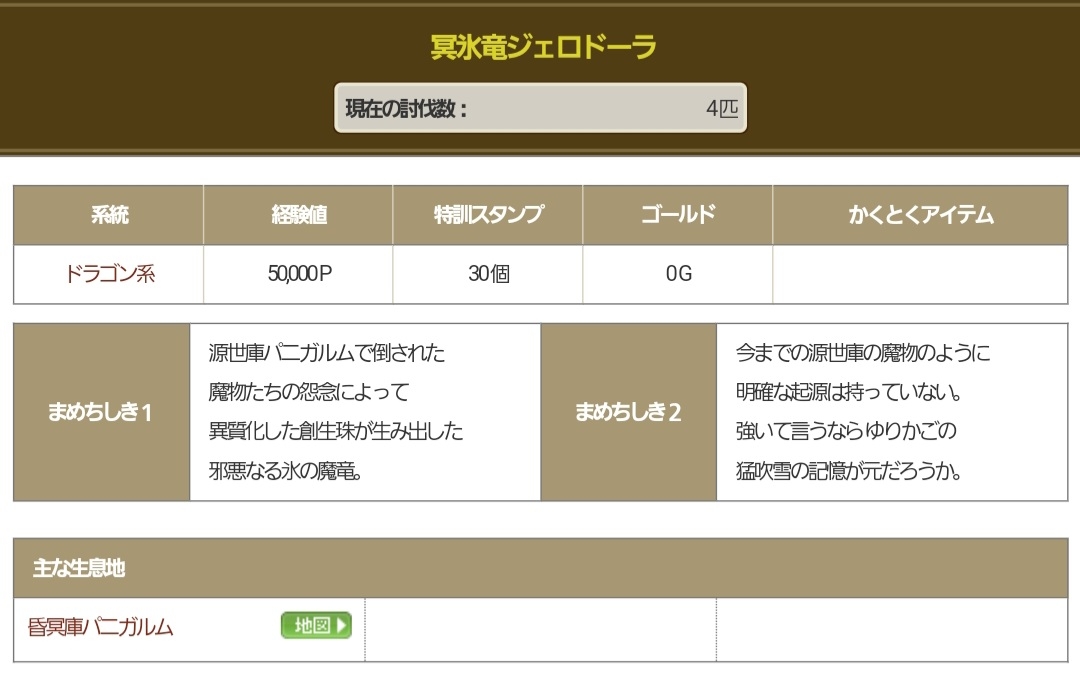Click the line 強いて言うならゆりかごの
Image resolution: width=1080 pixels, height=680 pixels.
(x=846, y=431)
